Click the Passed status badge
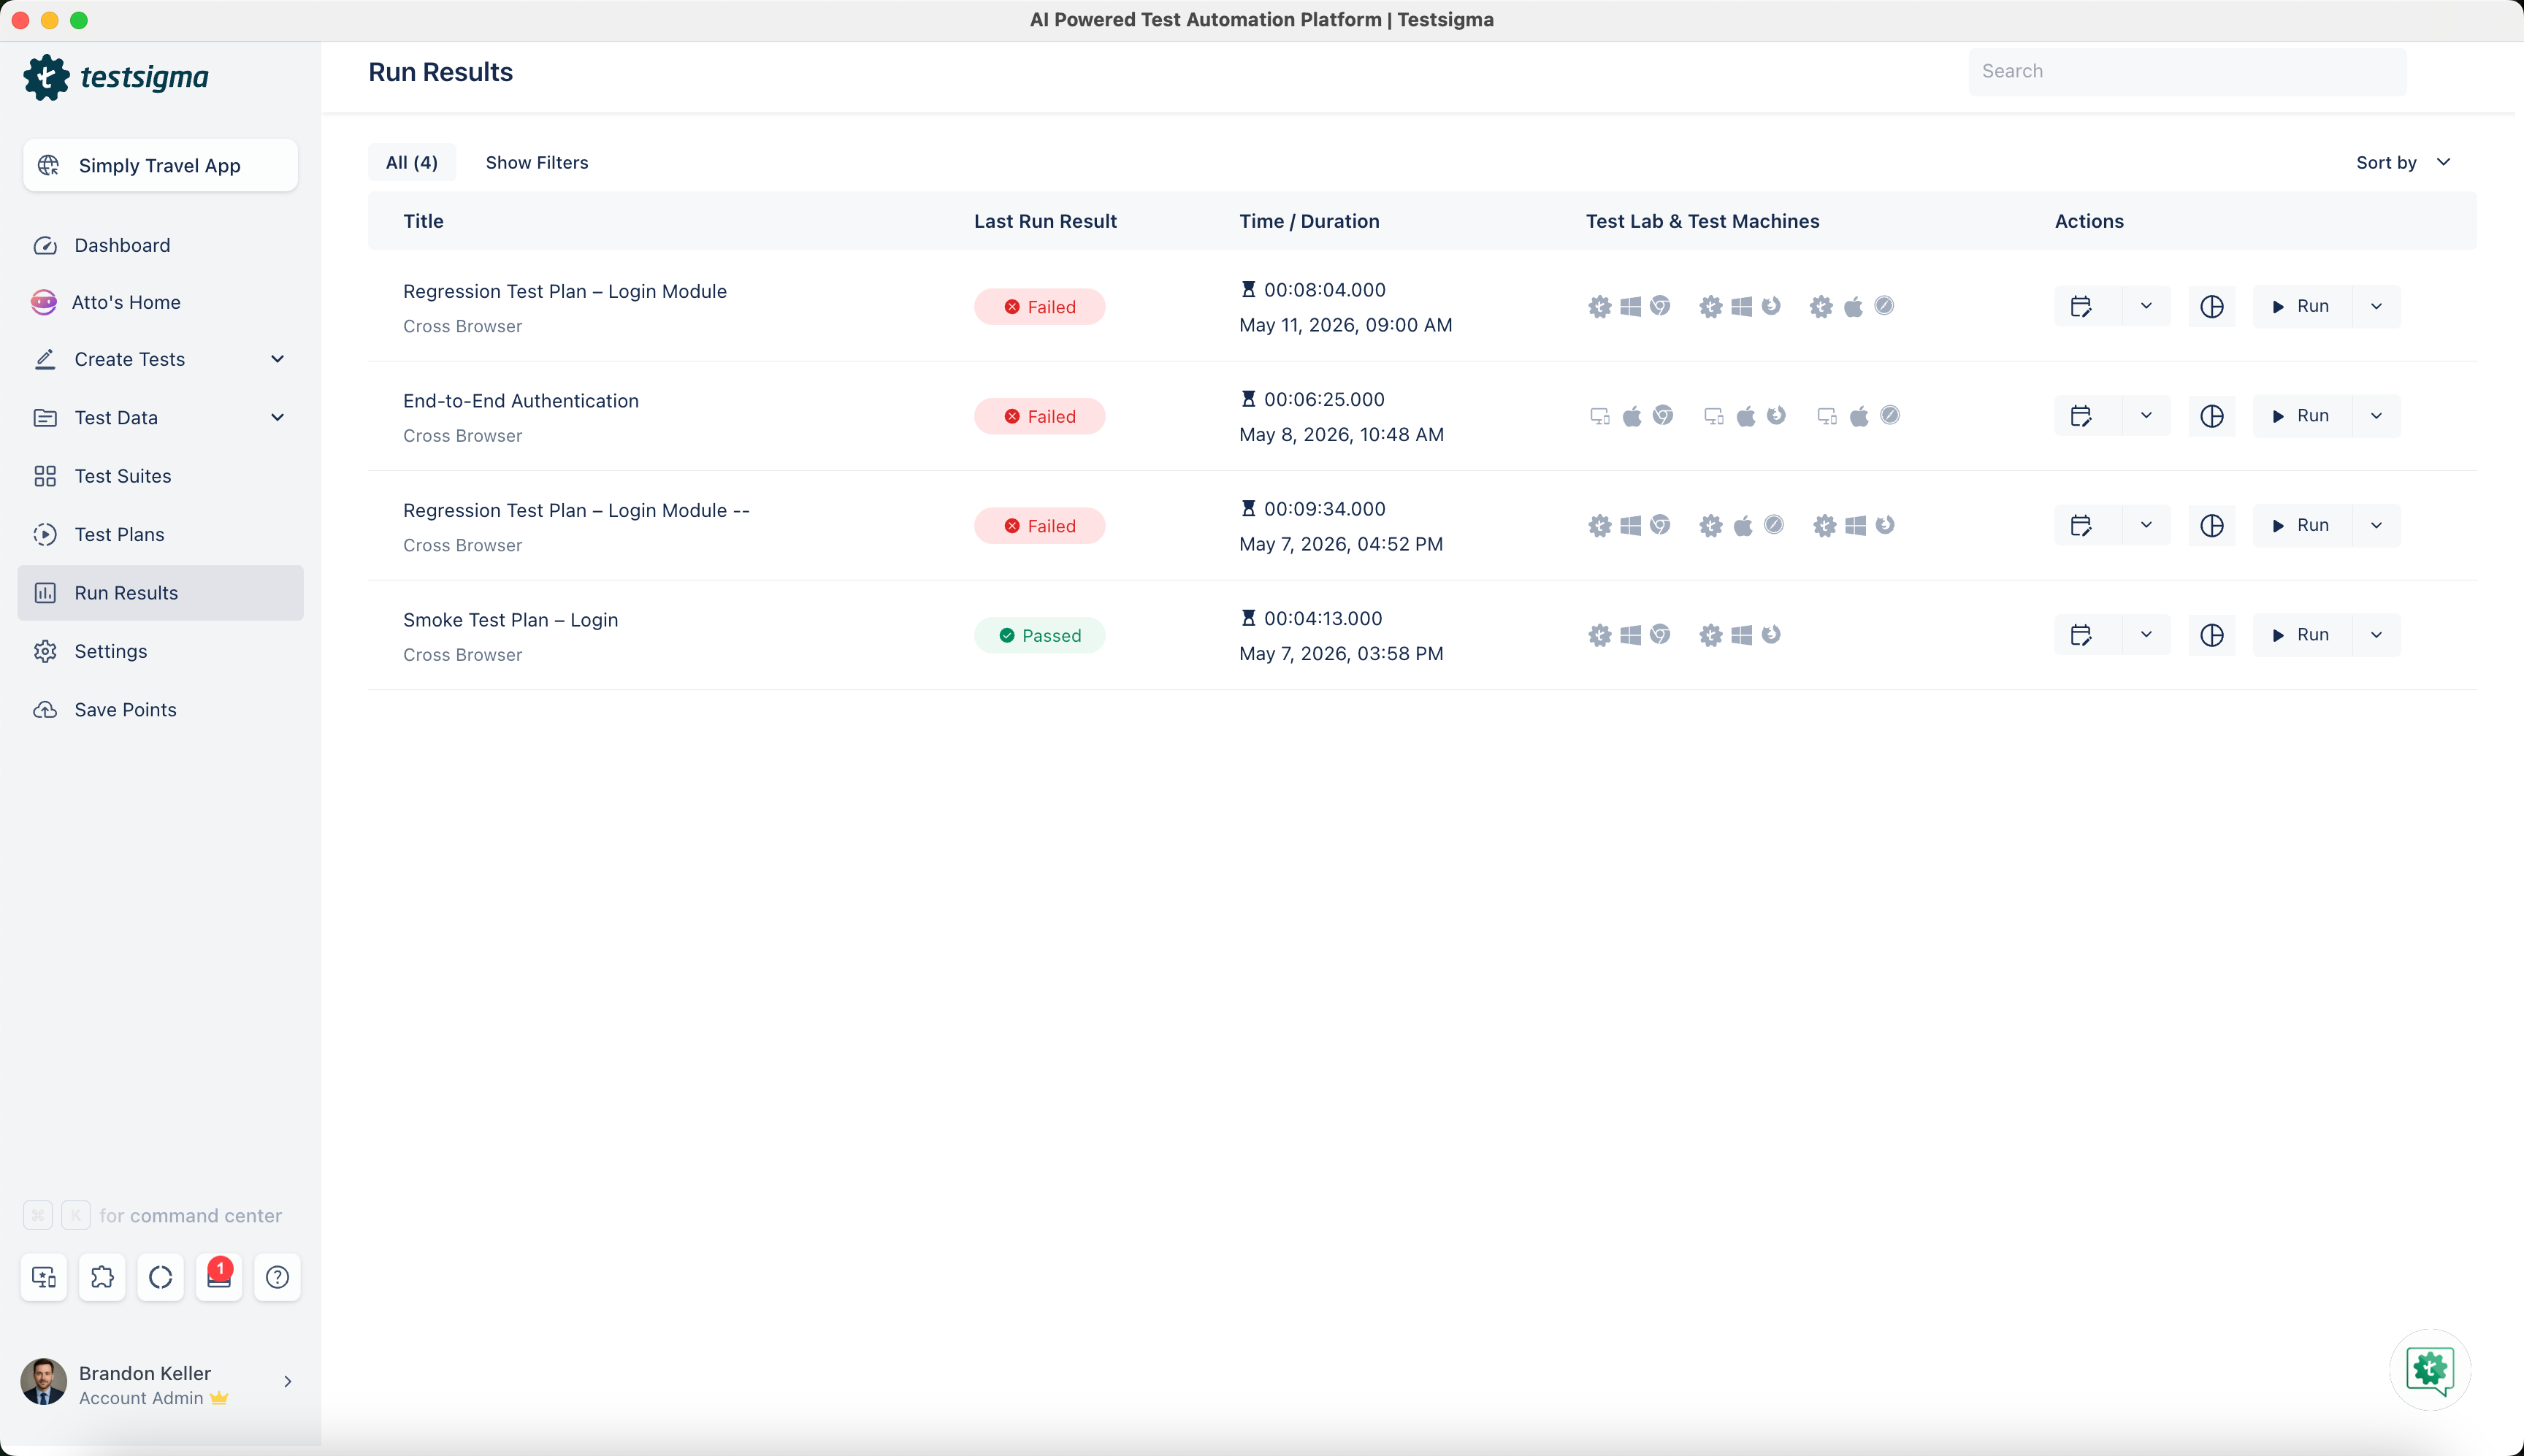This screenshot has height=1456, width=2524. [1039, 635]
